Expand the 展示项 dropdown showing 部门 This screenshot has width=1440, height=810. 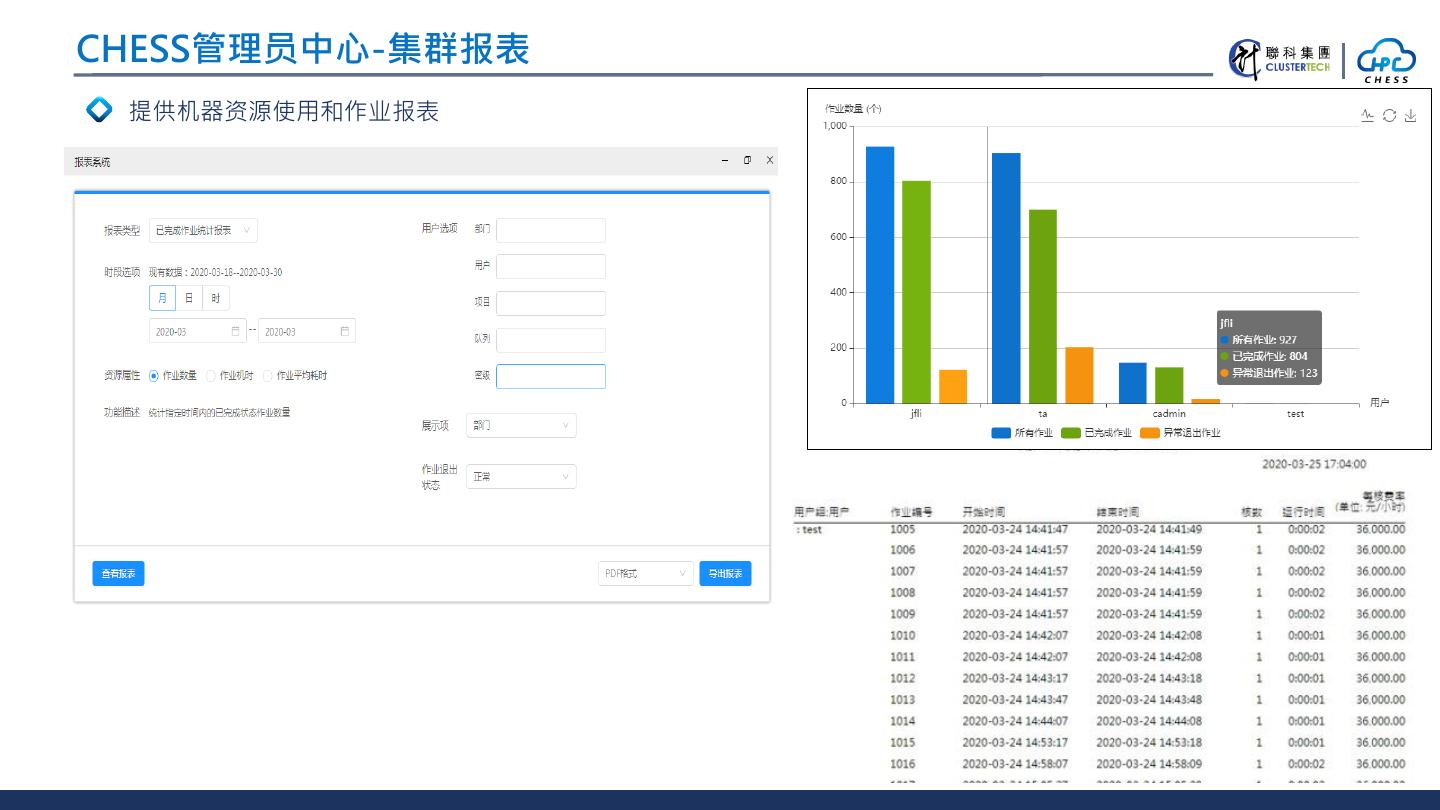(521, 425)
